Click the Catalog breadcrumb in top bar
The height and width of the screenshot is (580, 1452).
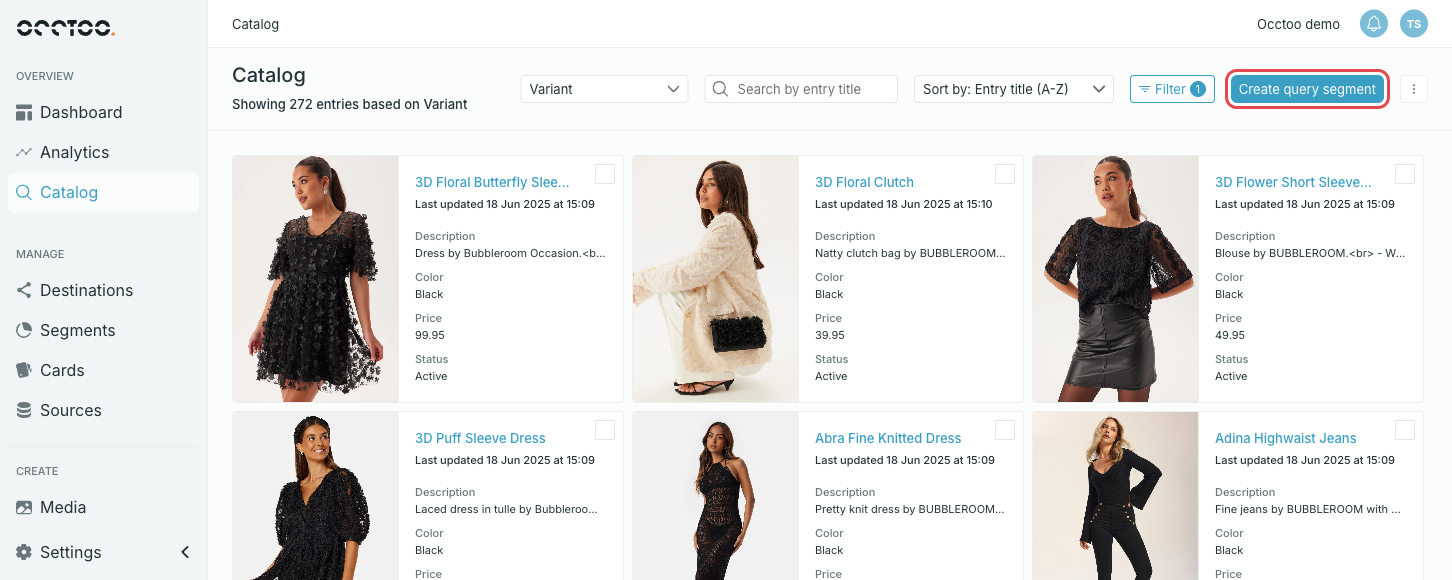tap(255, 24)
